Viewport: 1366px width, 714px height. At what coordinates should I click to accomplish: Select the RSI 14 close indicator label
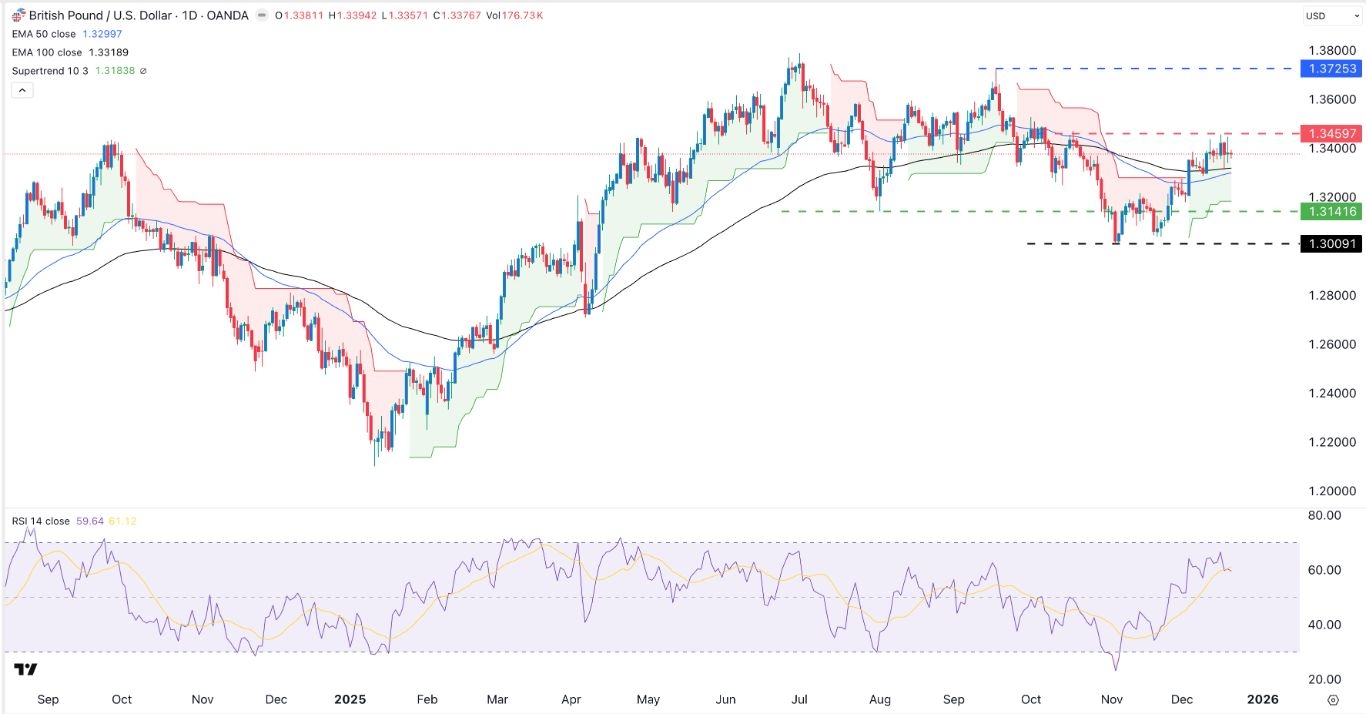(x=42, y=521)
